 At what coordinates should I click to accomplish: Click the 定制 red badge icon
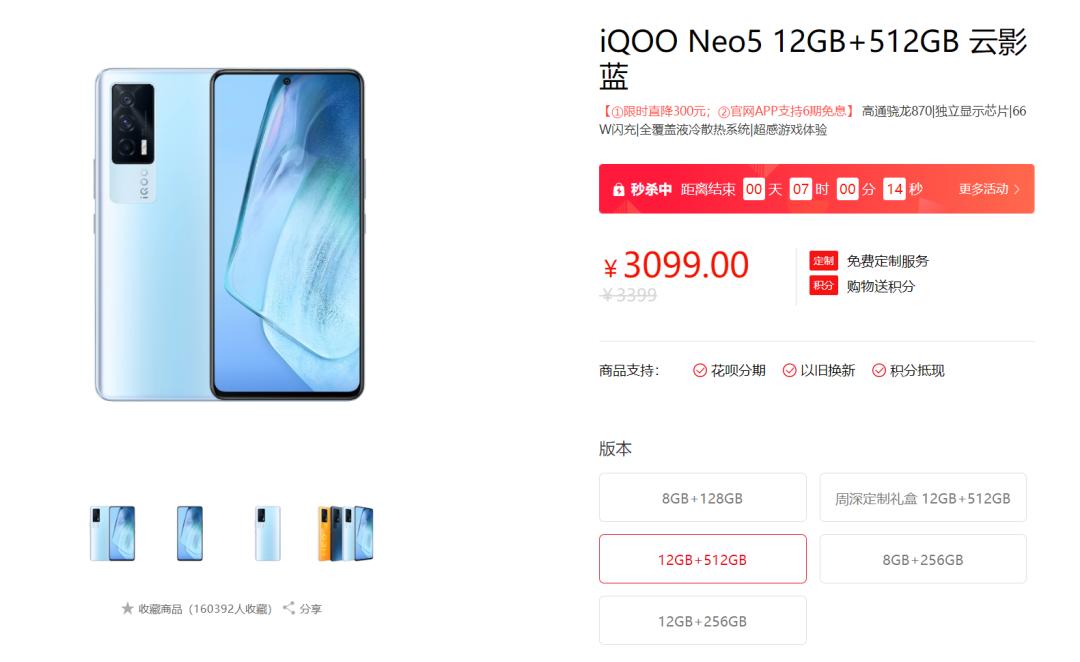pyautogui.click(x=823, y=260)
